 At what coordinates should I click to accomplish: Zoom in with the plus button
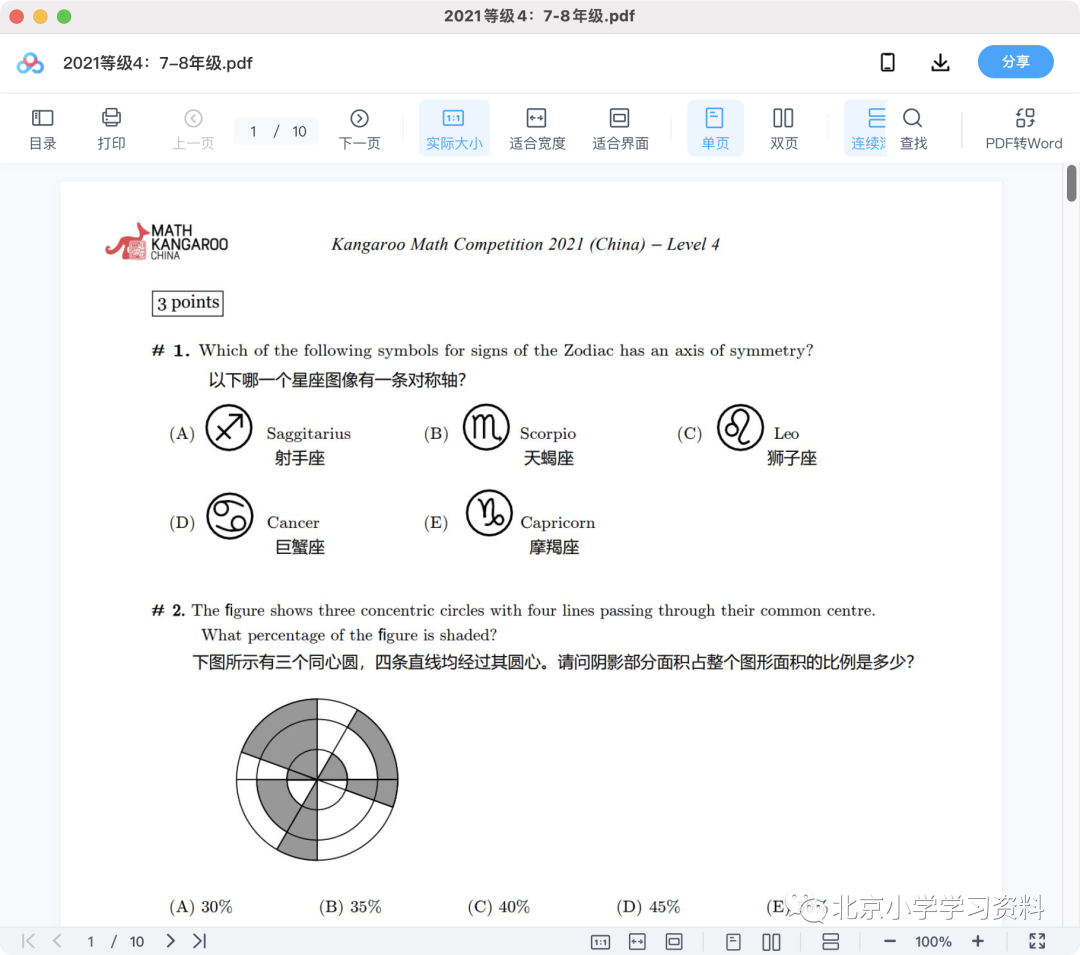[977, 941]
